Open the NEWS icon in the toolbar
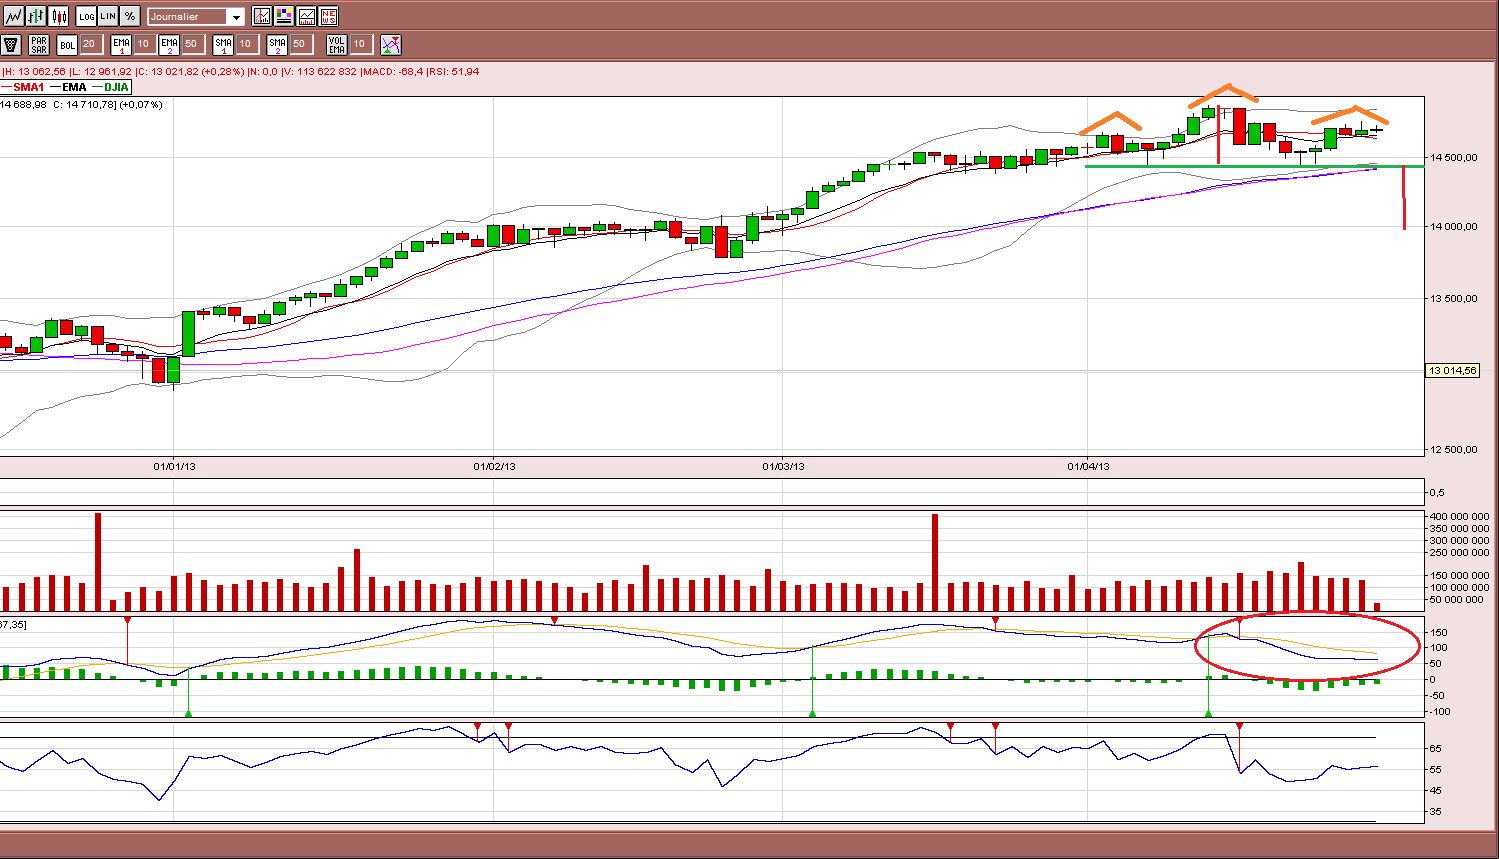This screenshot has height=859, width=1499. click(328, 16)
